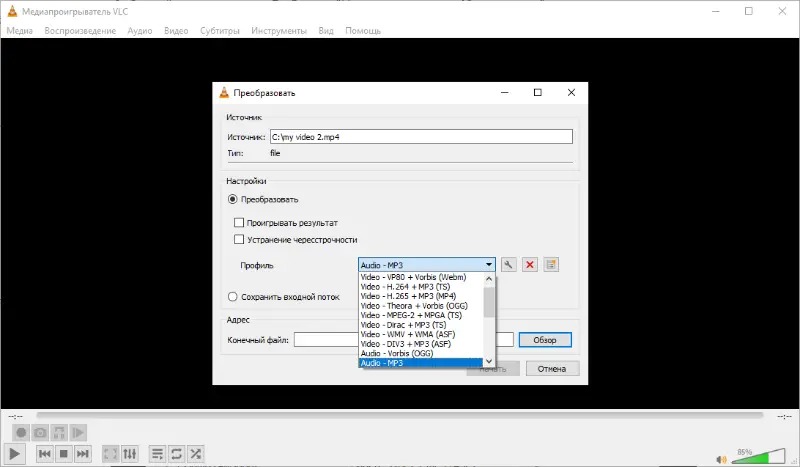Click the red Record button
The image size is (800, 467).
tap(21, 433)
